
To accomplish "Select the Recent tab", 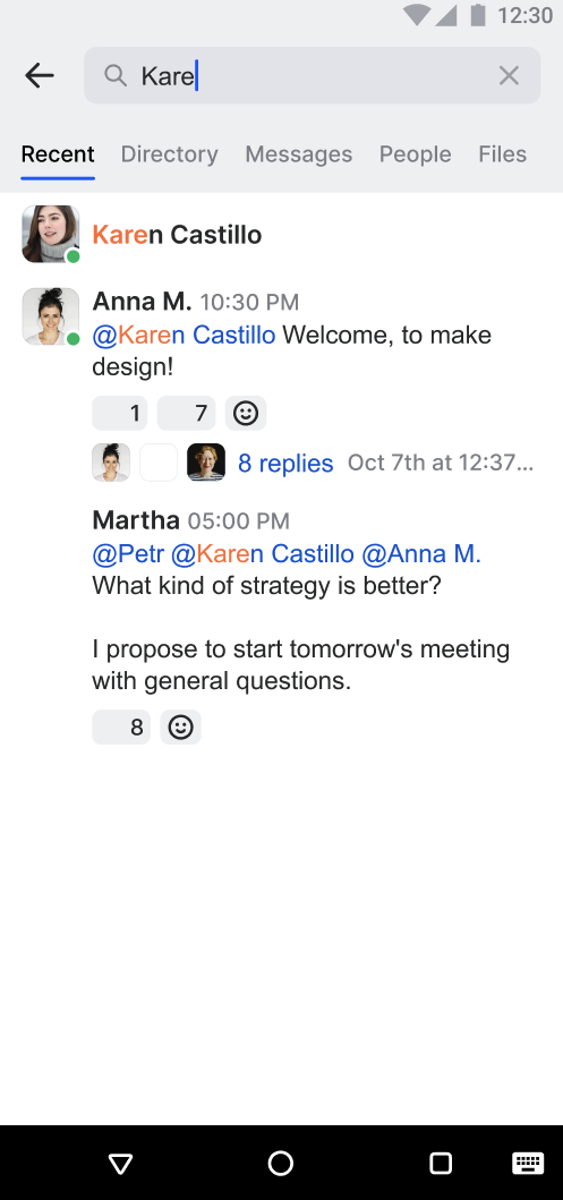I will point(58,154).
